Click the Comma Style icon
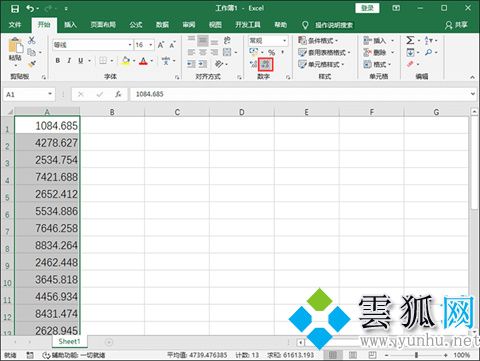This screenshot has height=361, width=480. [x=283, y=52]
